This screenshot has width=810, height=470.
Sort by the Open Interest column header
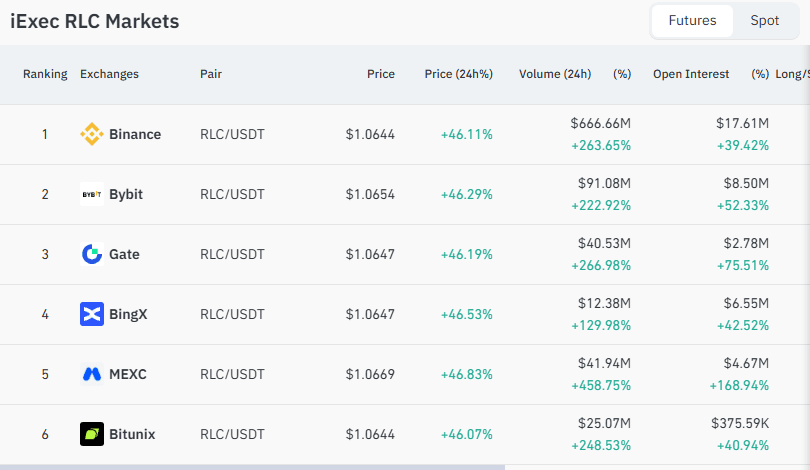click(x=691, y=74)
